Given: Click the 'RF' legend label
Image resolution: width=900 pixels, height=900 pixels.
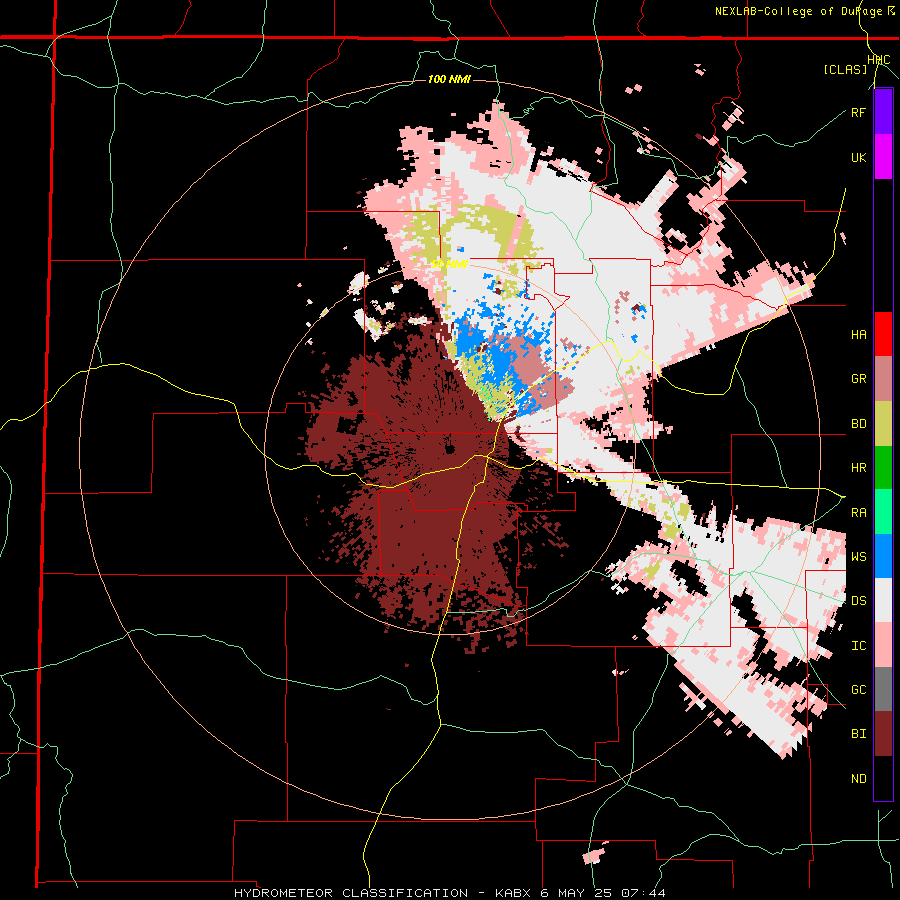Looking at the screenshot, I should 858,112.
